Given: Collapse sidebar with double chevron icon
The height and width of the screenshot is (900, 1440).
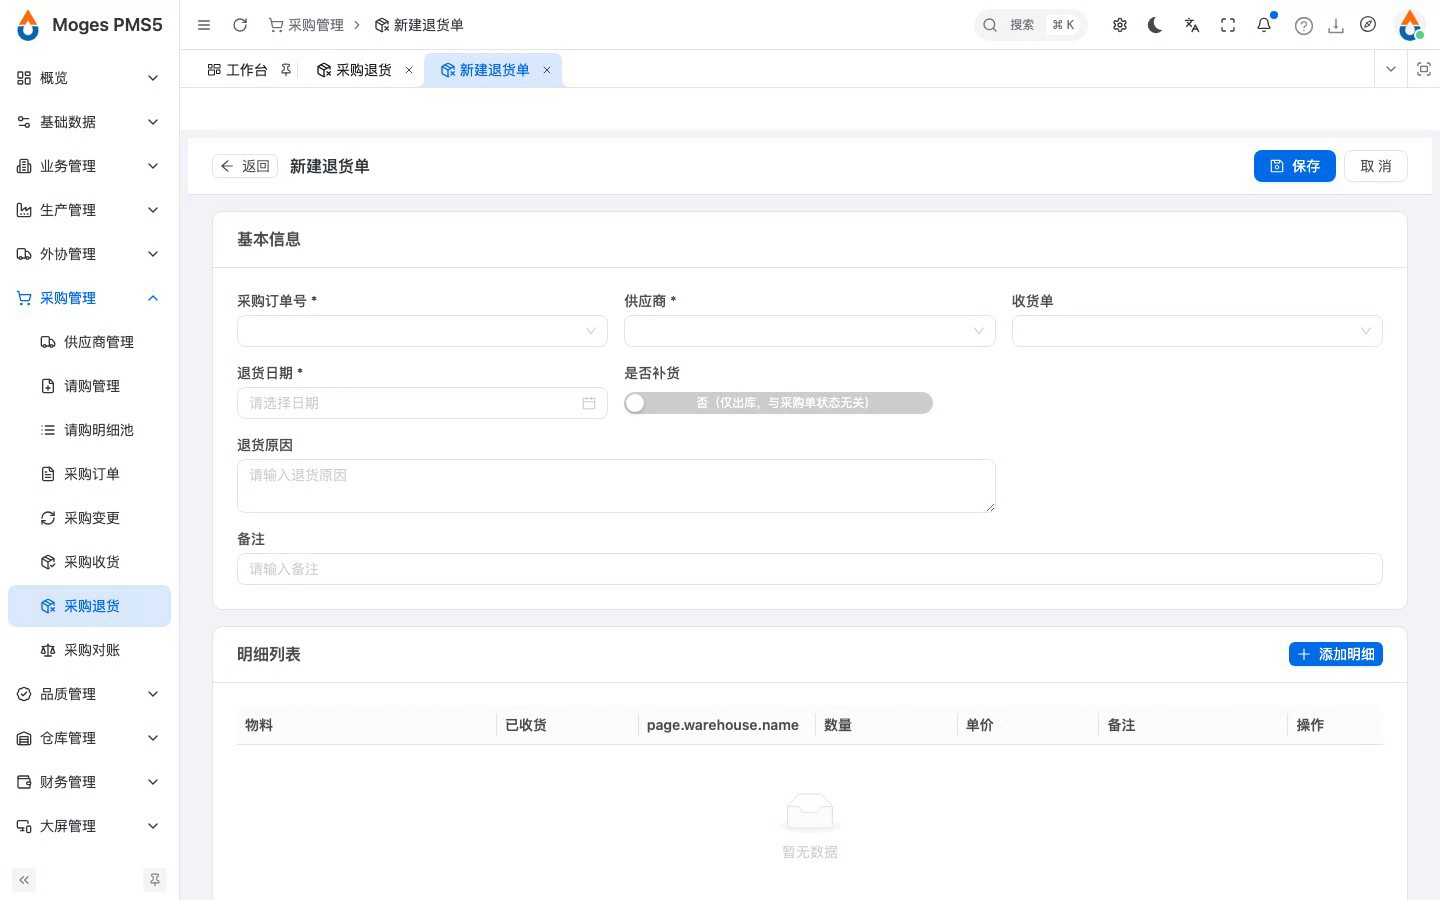Looking at the screenshot, I should point(24,880).
